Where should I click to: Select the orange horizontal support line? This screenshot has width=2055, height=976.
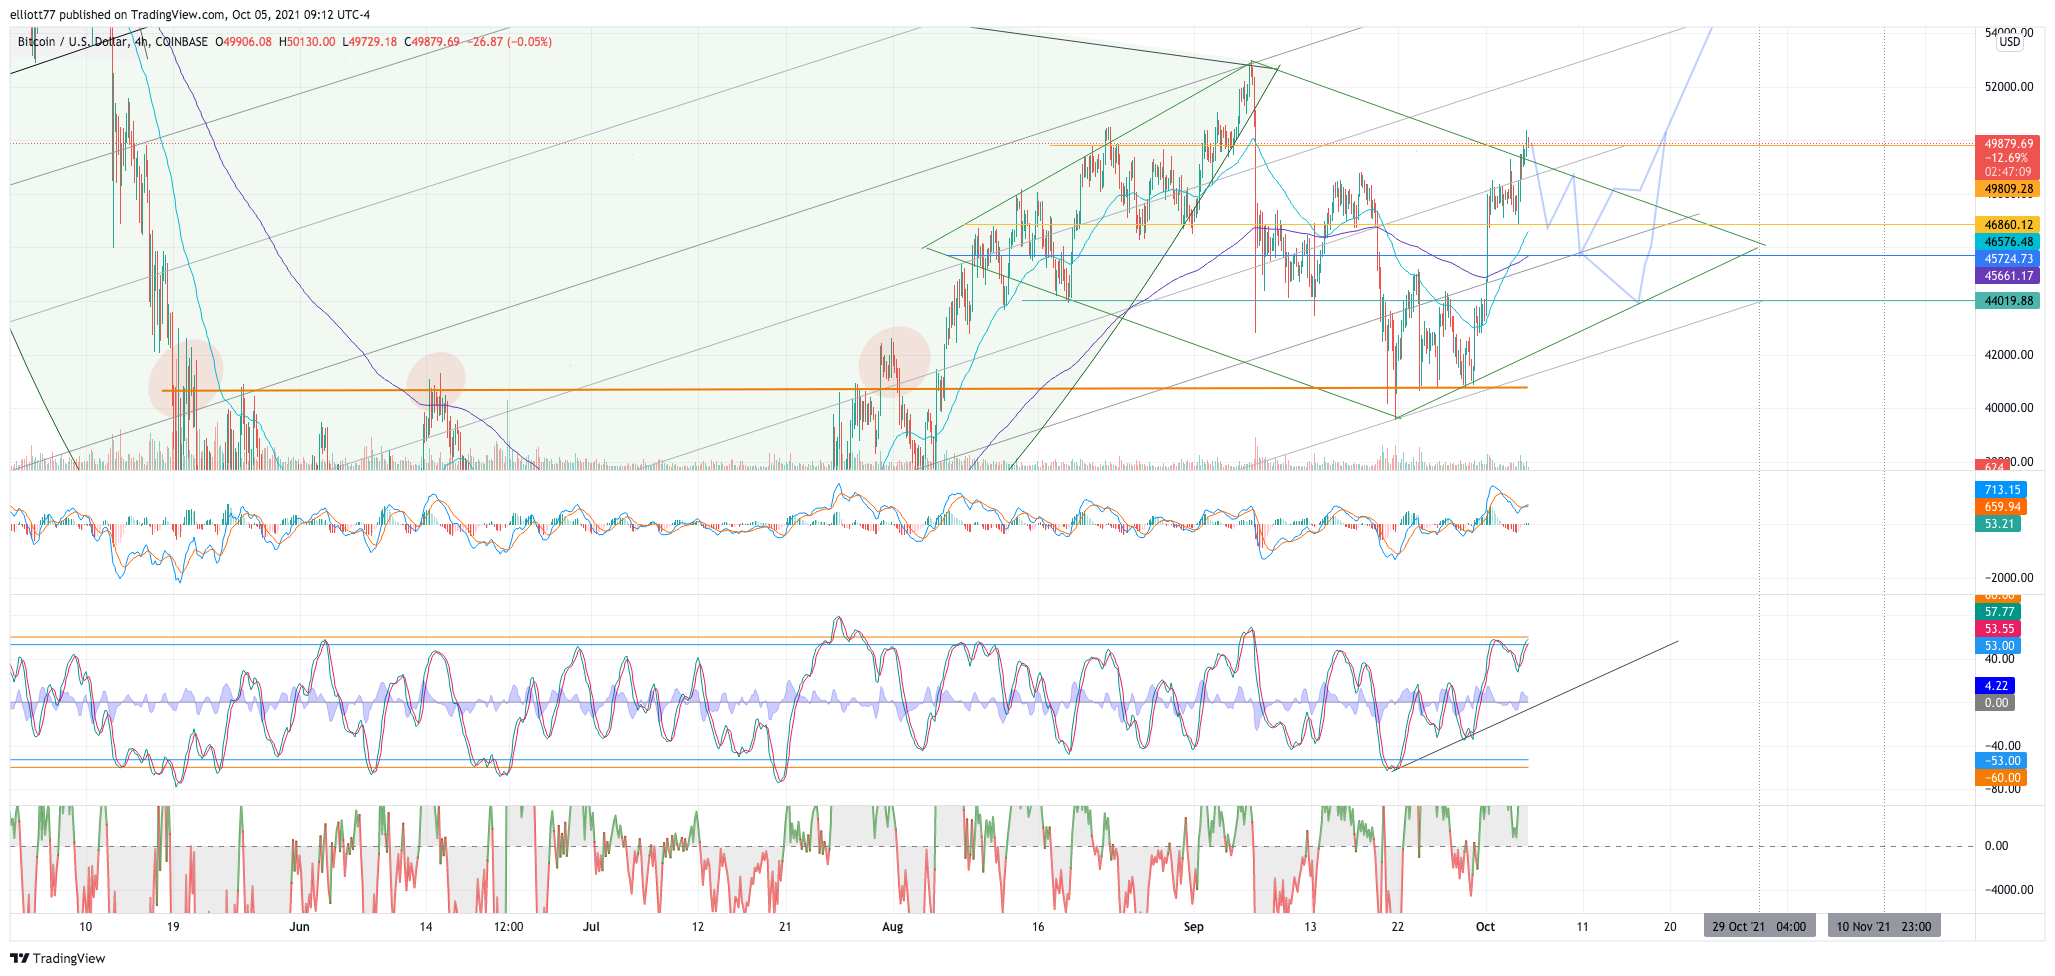[845, 389]
